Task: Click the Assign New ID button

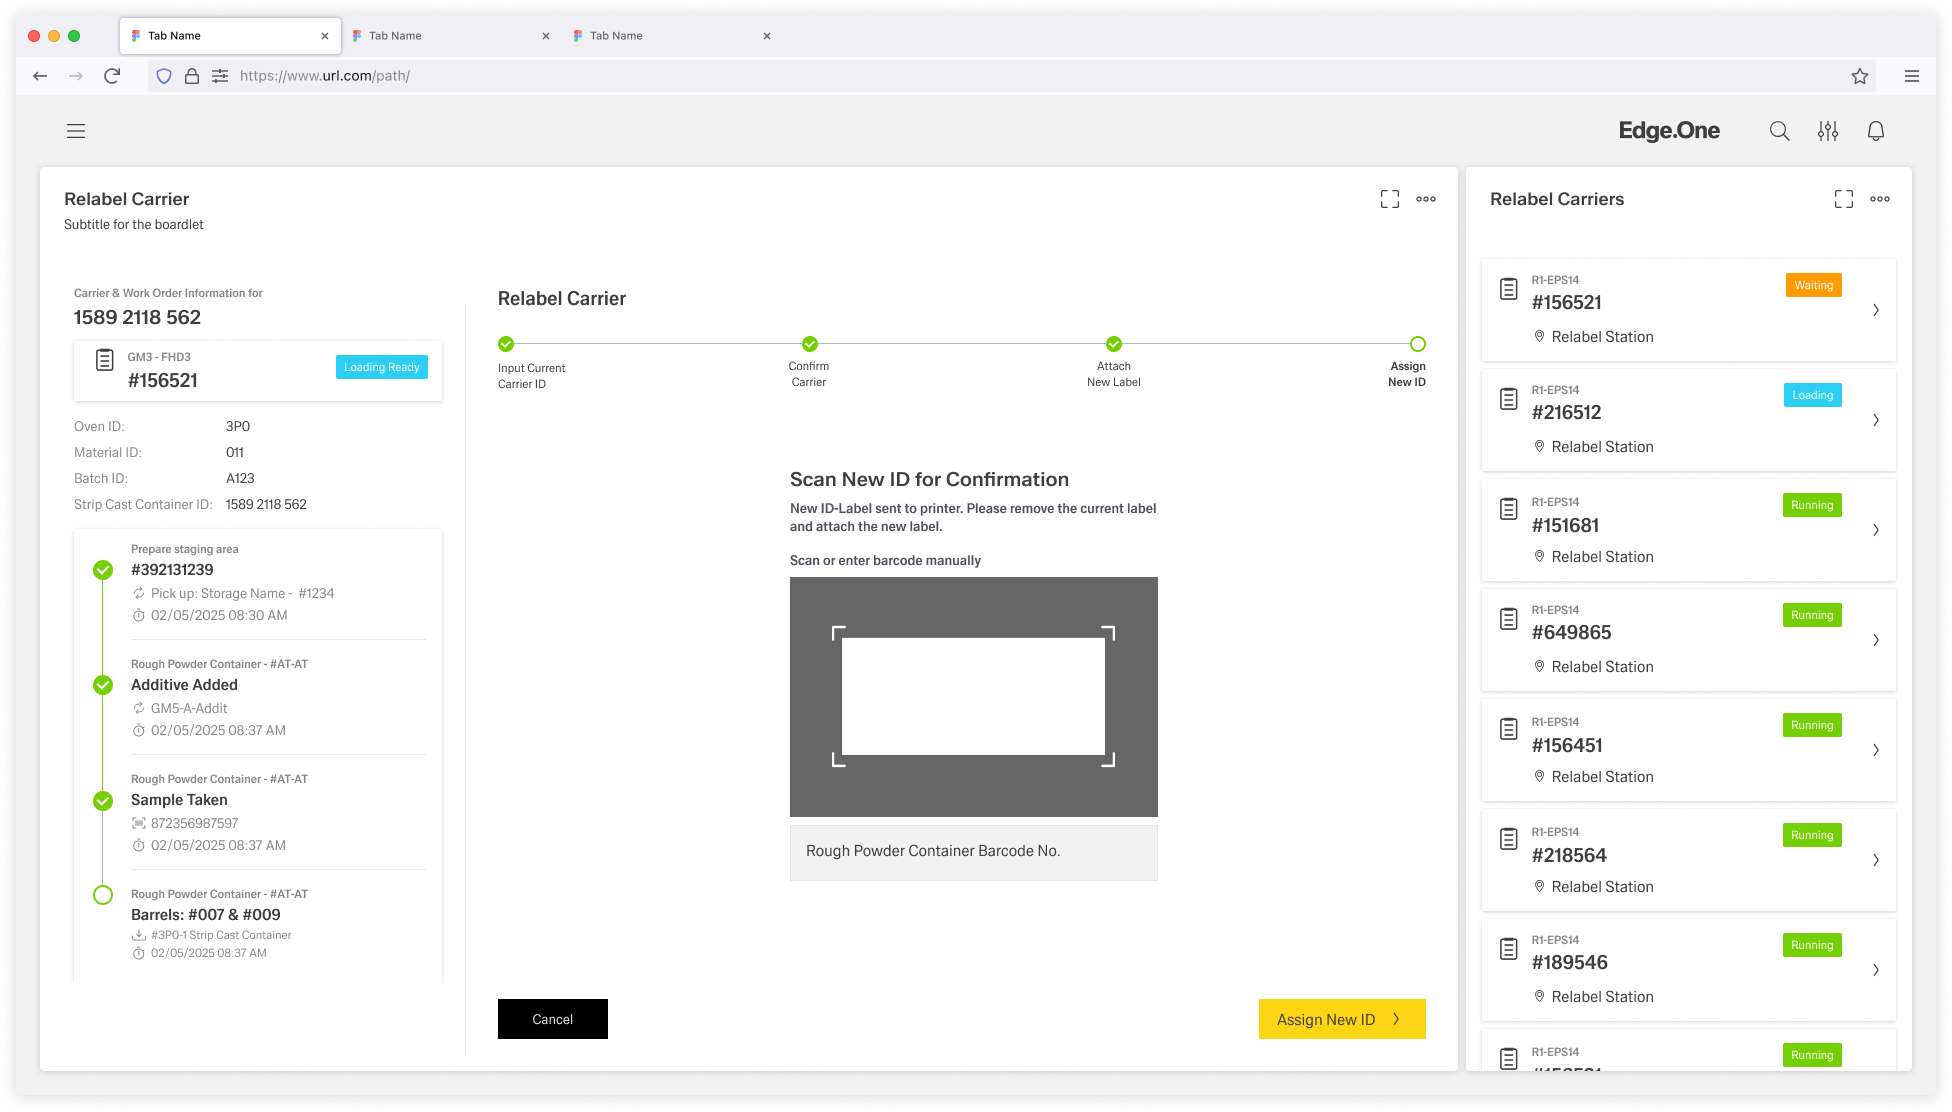Action: pos(1341,1019)
